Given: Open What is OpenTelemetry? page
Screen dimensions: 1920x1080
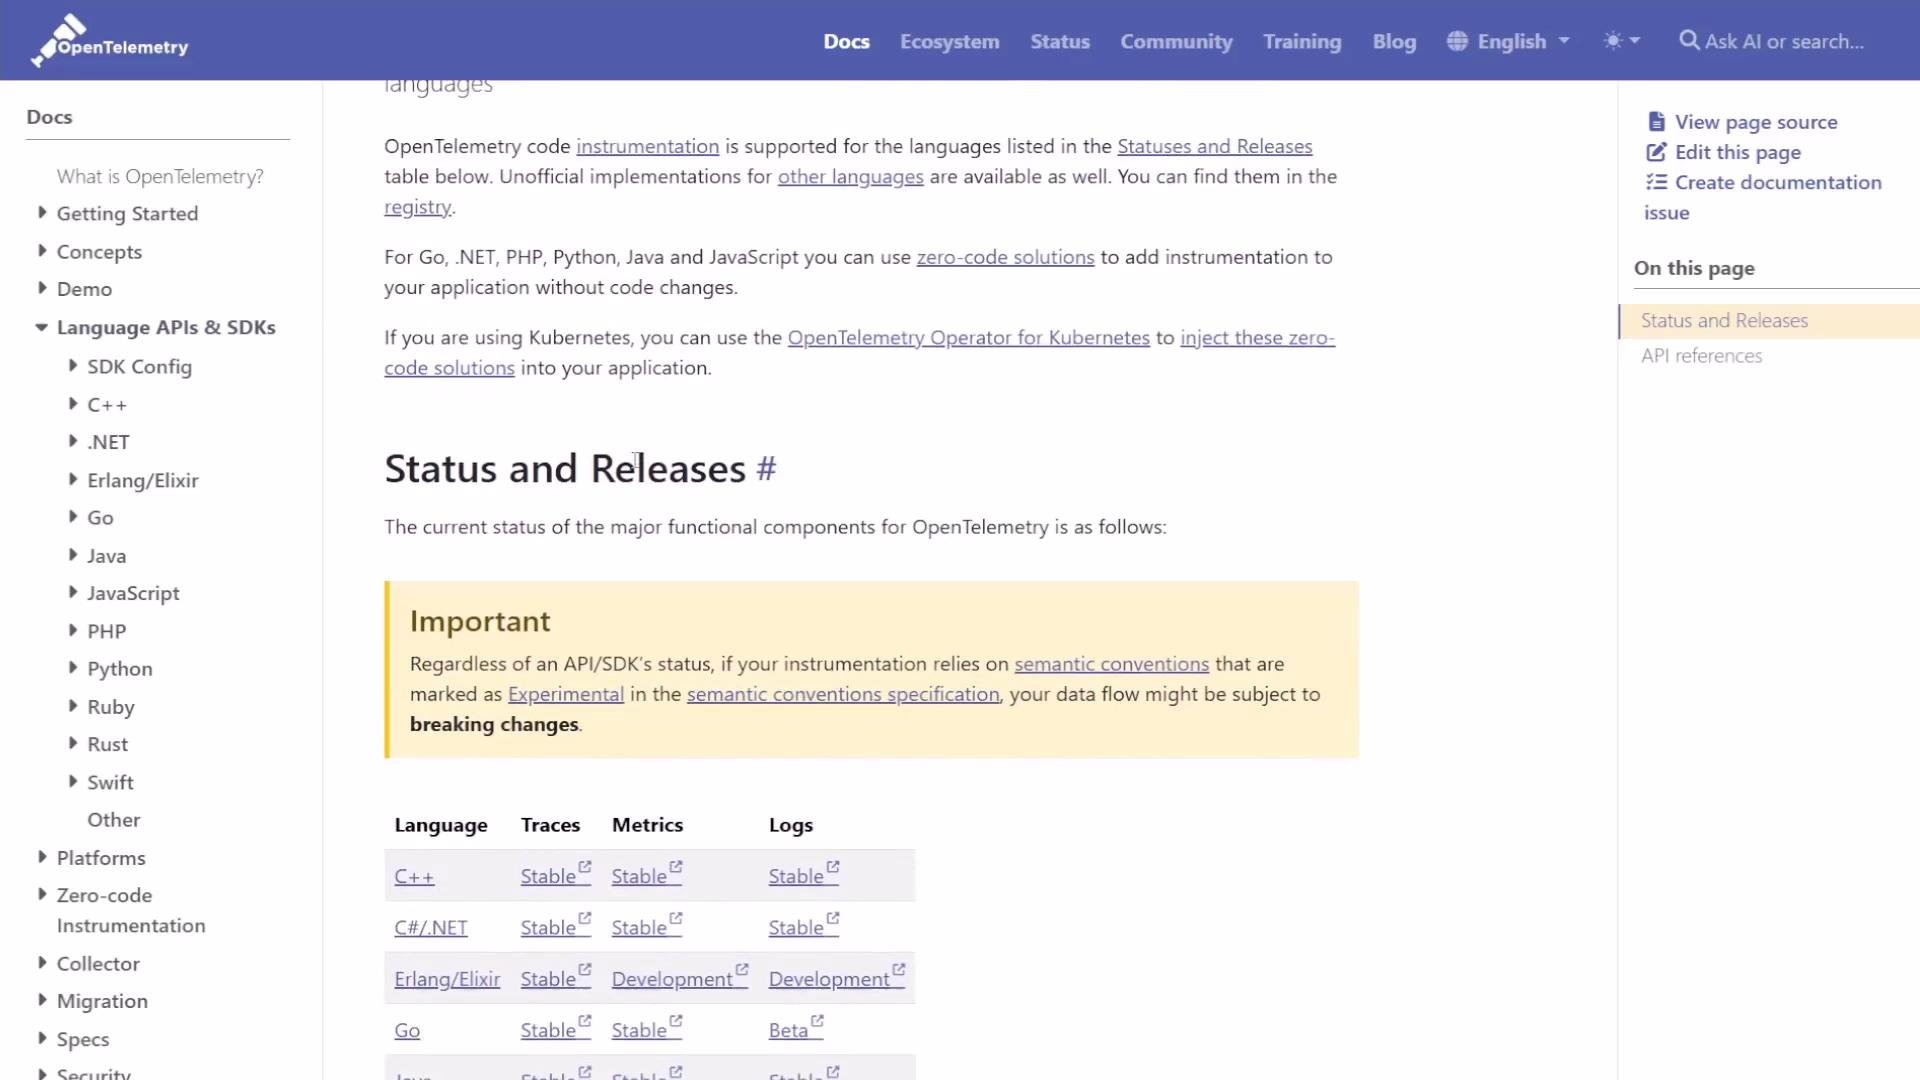Looking at the screenshot, I should (x=160, y=176).
